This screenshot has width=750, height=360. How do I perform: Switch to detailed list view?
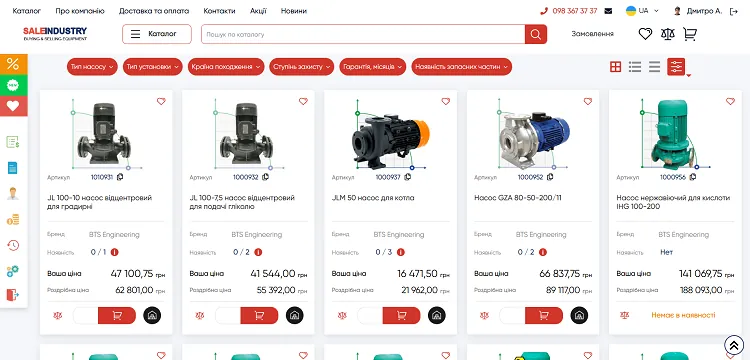tap(635, 67)
